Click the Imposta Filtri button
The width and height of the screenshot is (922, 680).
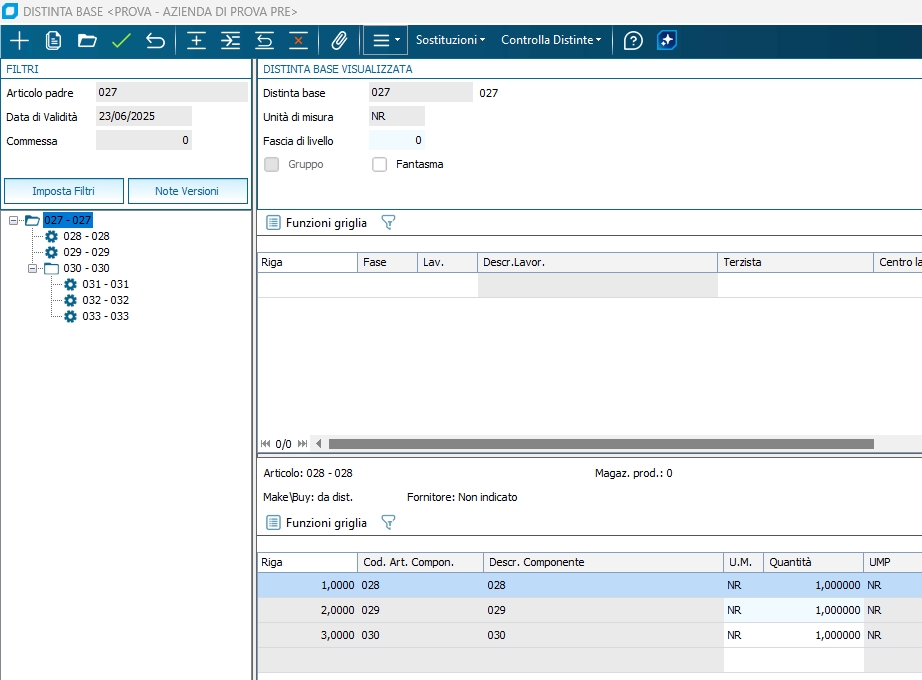point(64,191)
